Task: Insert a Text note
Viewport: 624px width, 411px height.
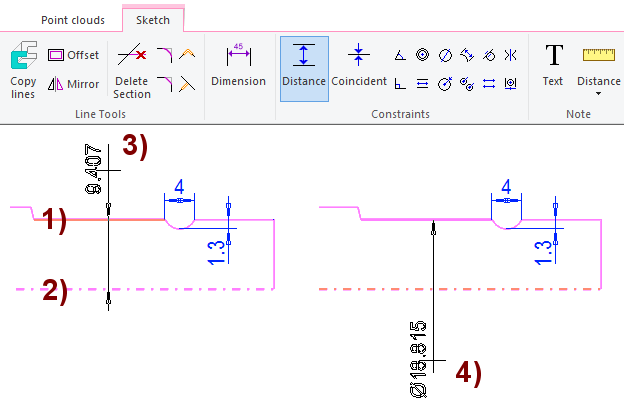Action: 553,65
